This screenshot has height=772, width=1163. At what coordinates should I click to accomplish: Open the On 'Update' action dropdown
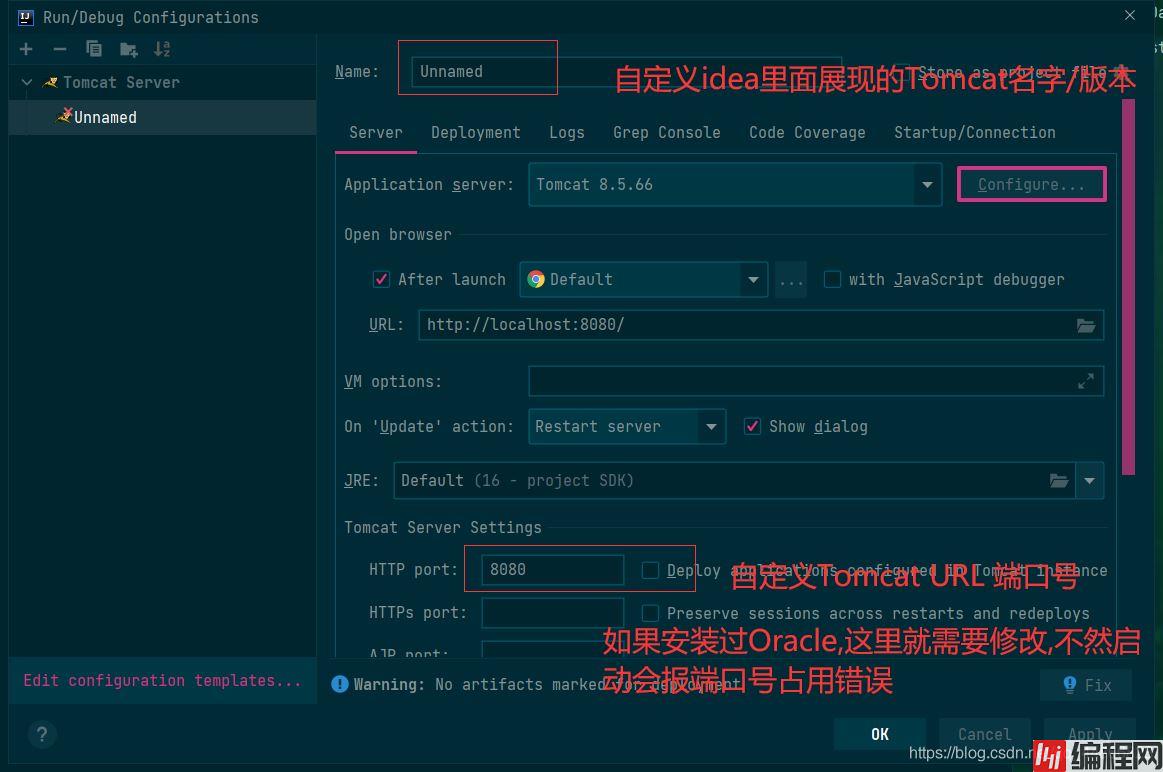coord(711,426)
